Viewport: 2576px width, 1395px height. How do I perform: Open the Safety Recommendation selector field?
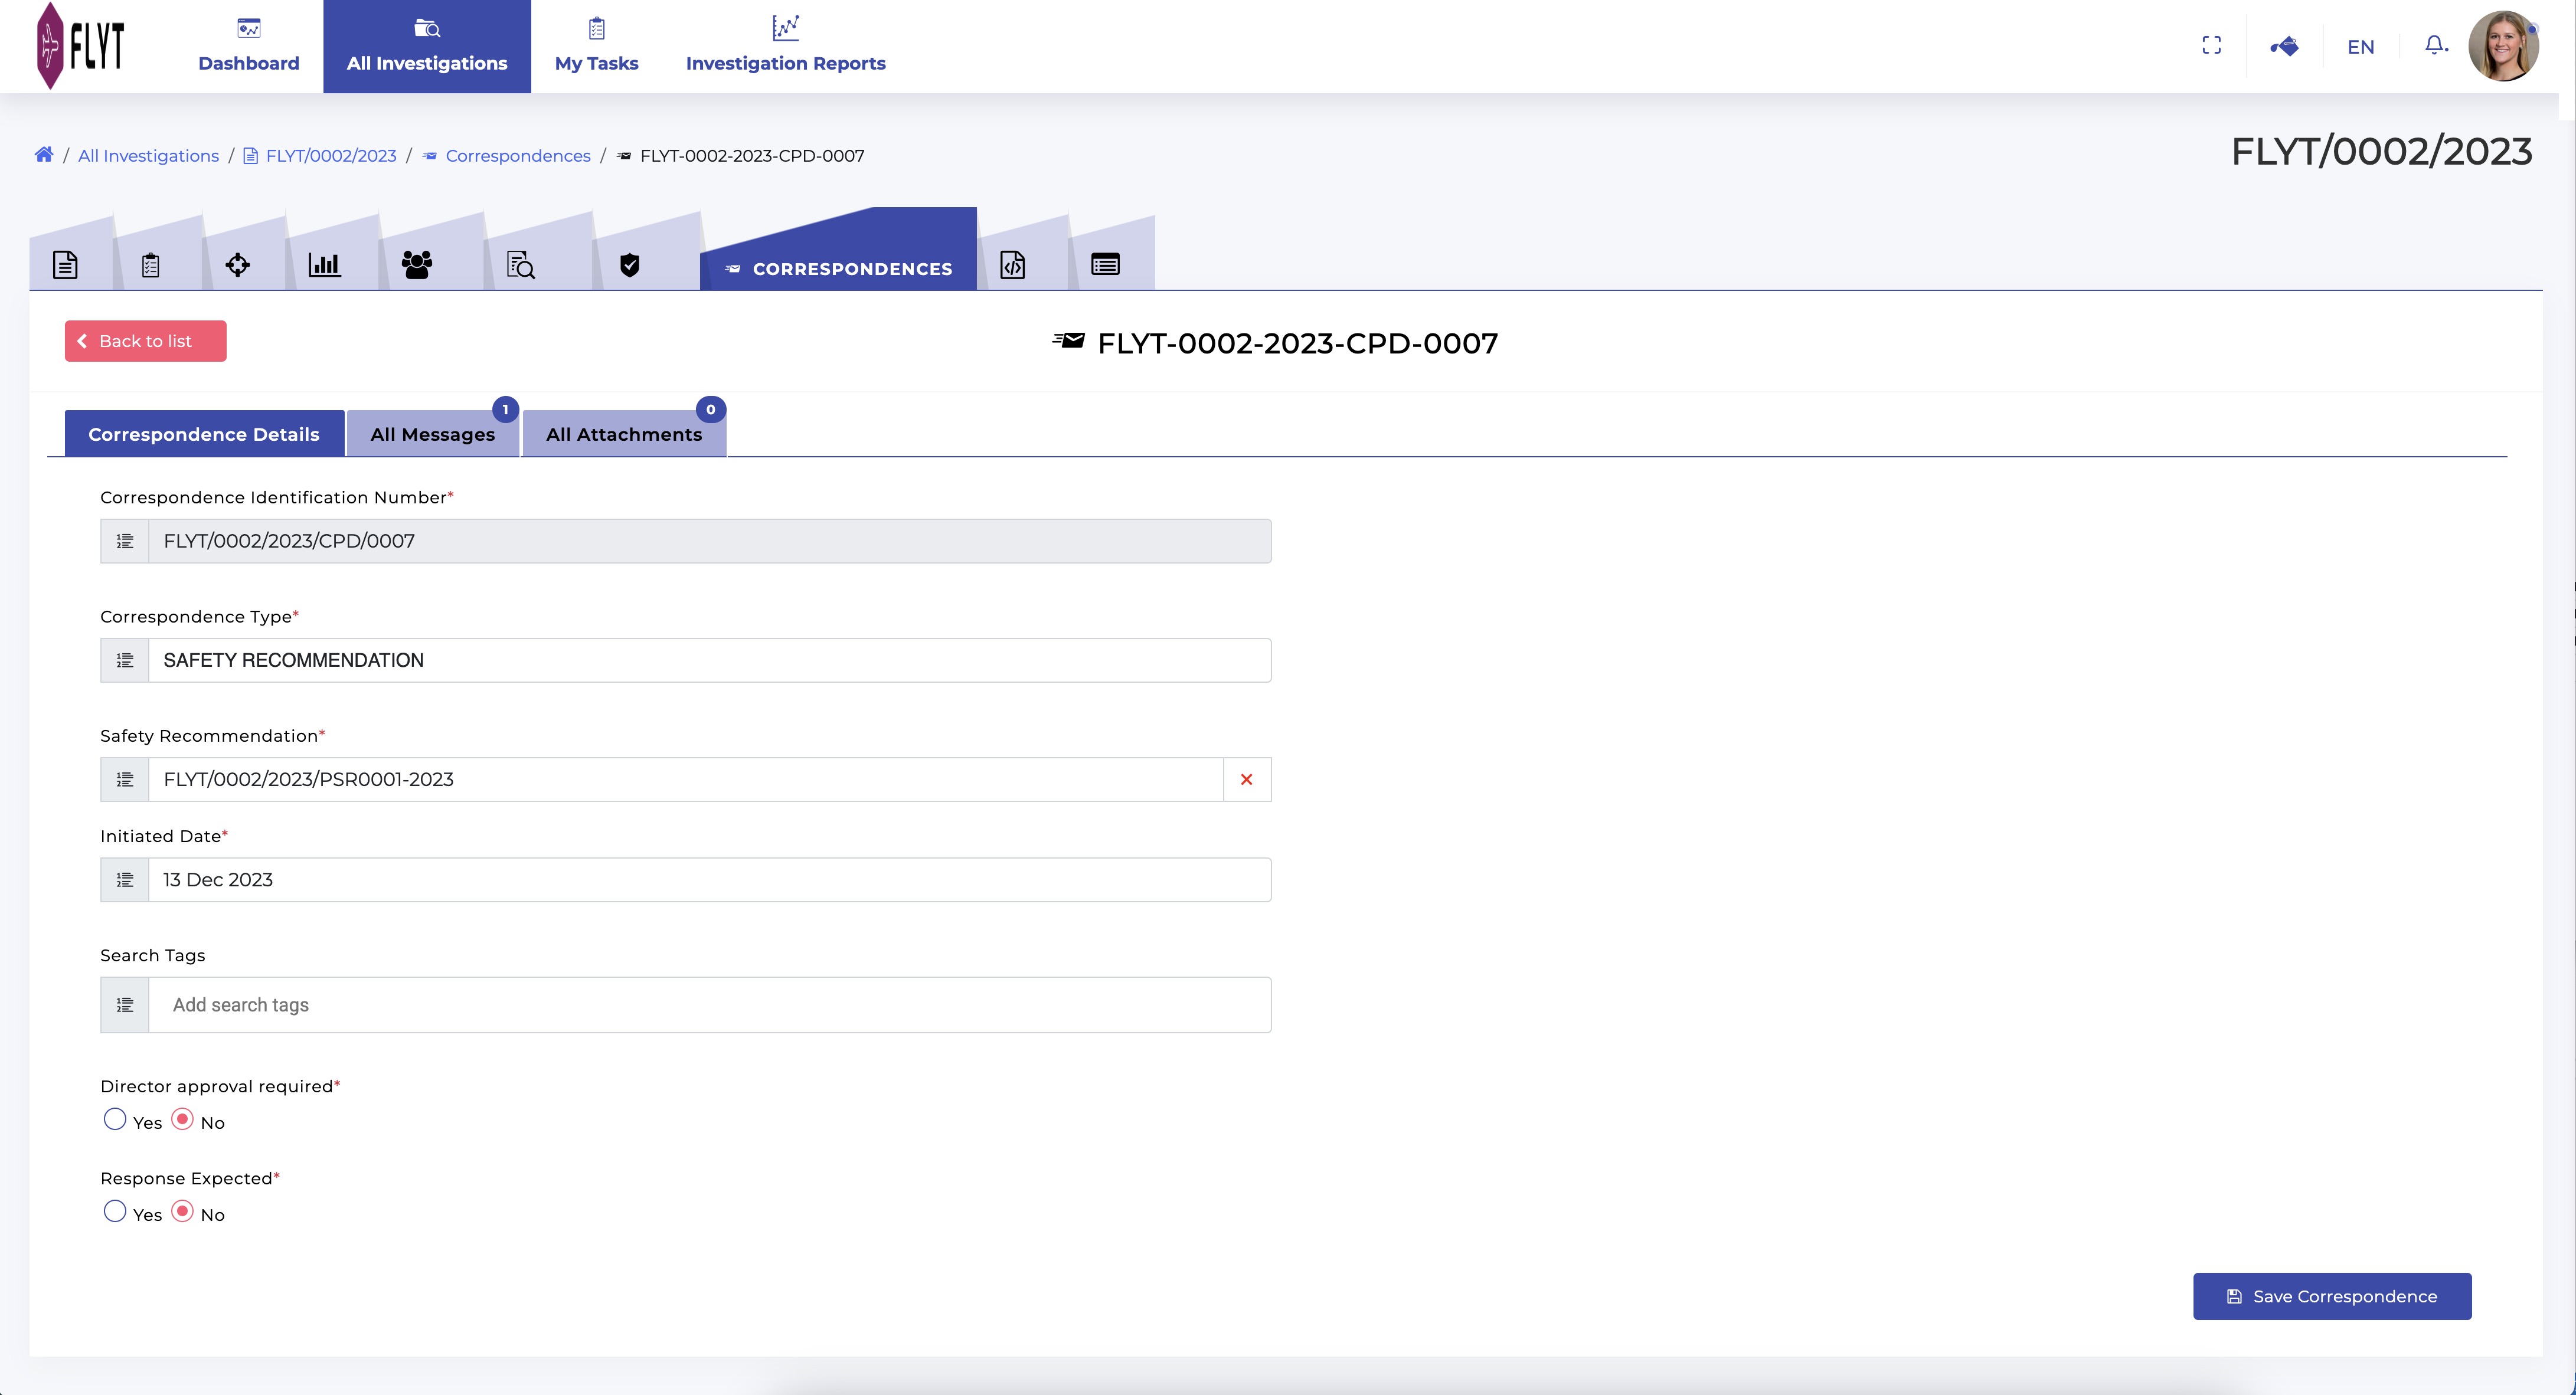click(x=685, y=779)
